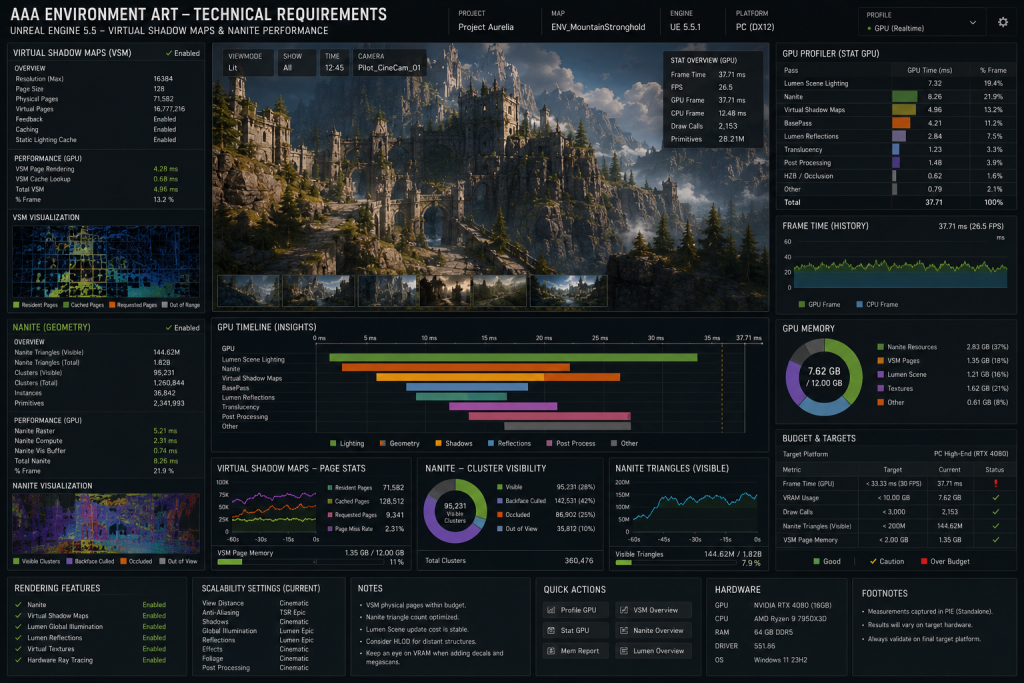Click the Nanite Visualization cluster image
The image size is (1024, 683).
[106, 524]
